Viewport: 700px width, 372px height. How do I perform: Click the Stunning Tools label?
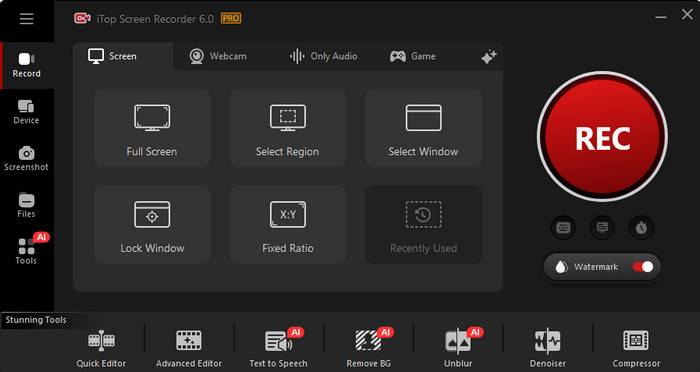click(x=36, y=320)
